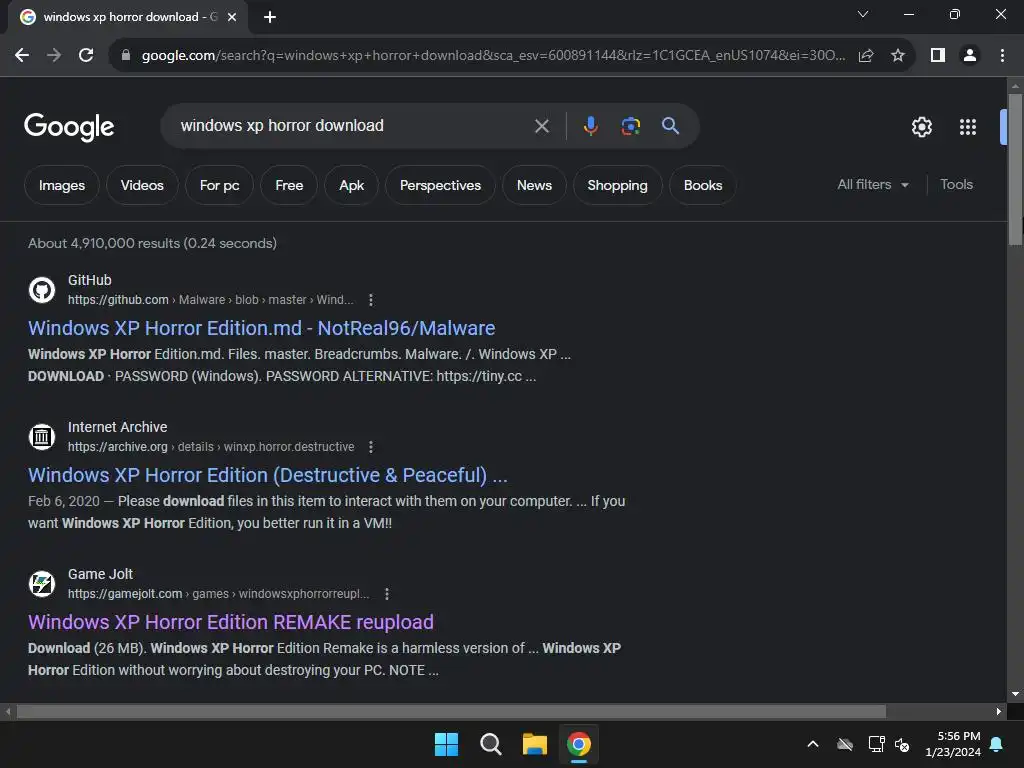This screenshot has width=1024, height=768.
Task: Switch to Perspectives results
Action: [x=440, y=185]
